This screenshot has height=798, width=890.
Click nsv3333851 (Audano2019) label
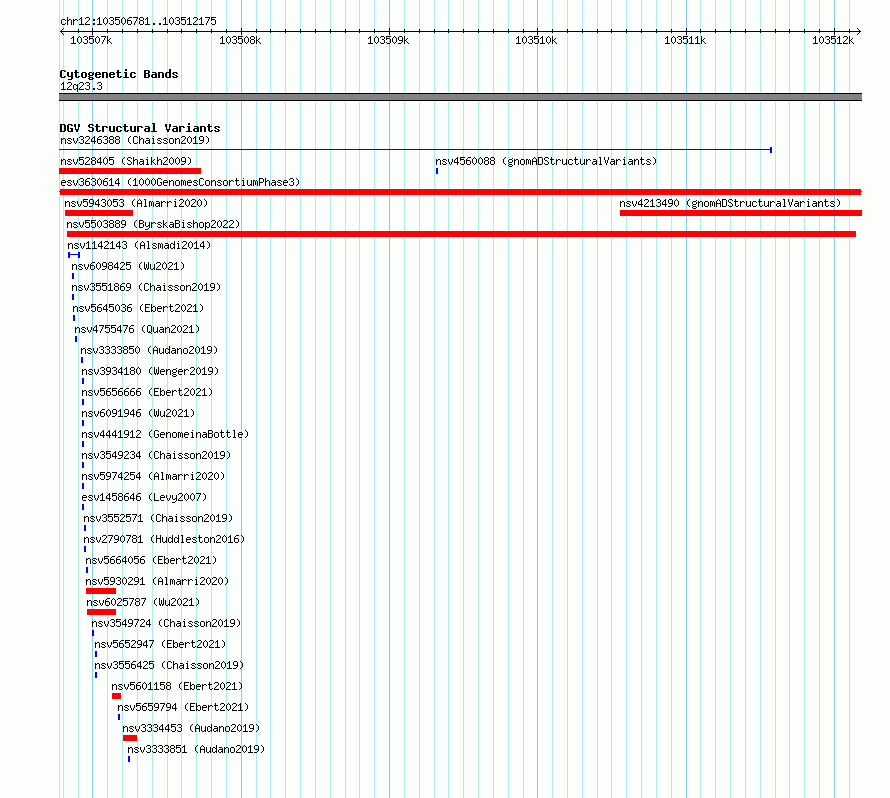click(x=196, y=749)
